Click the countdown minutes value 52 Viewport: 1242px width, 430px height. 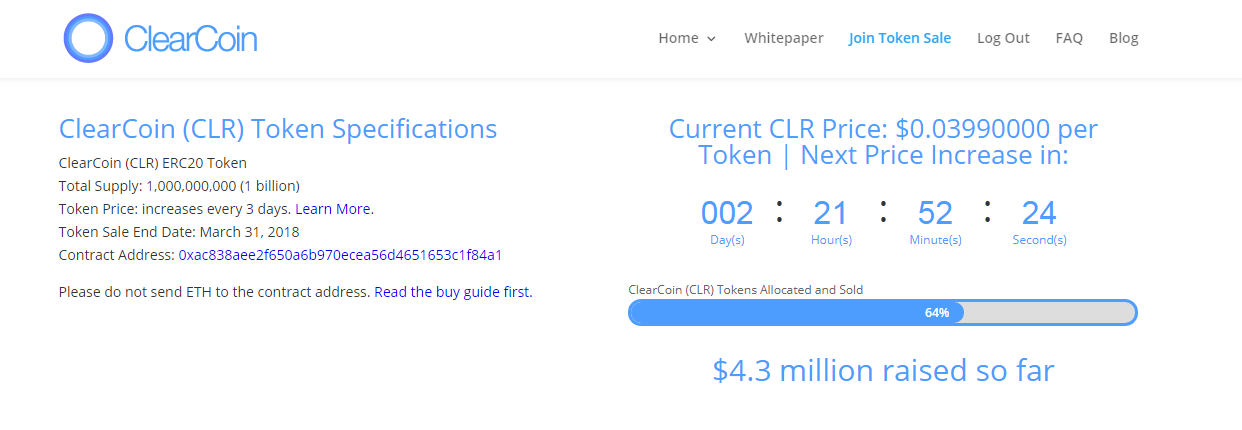coord(935,213)
